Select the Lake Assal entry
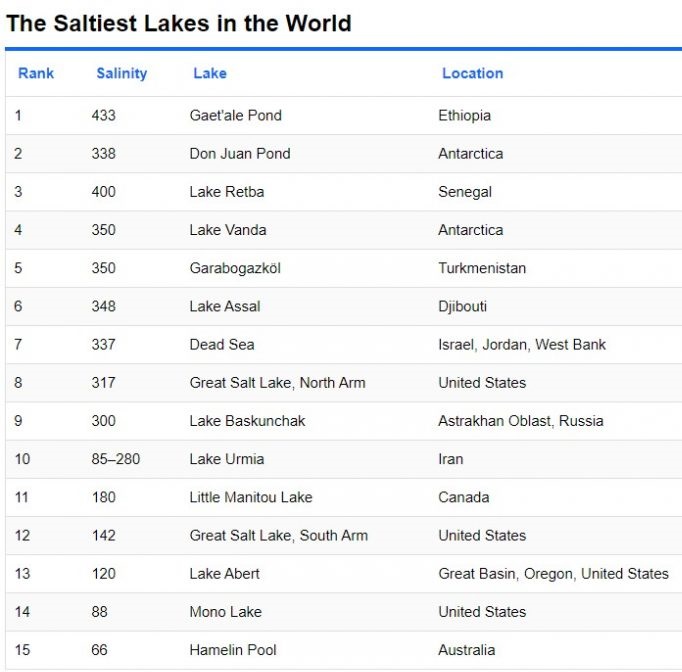 [224, 306]
